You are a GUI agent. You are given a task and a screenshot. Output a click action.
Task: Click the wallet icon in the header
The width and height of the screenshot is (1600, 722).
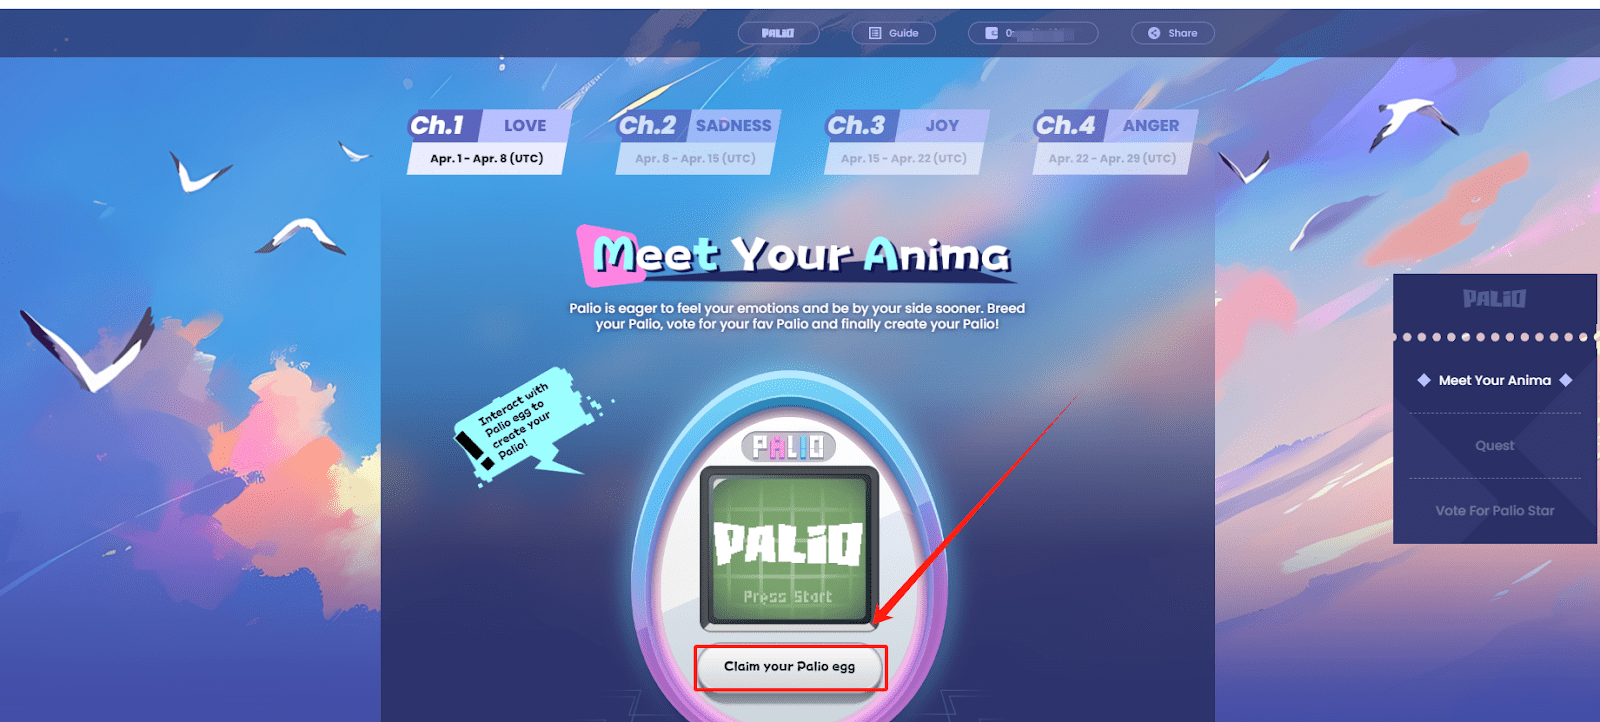point(991,33)
